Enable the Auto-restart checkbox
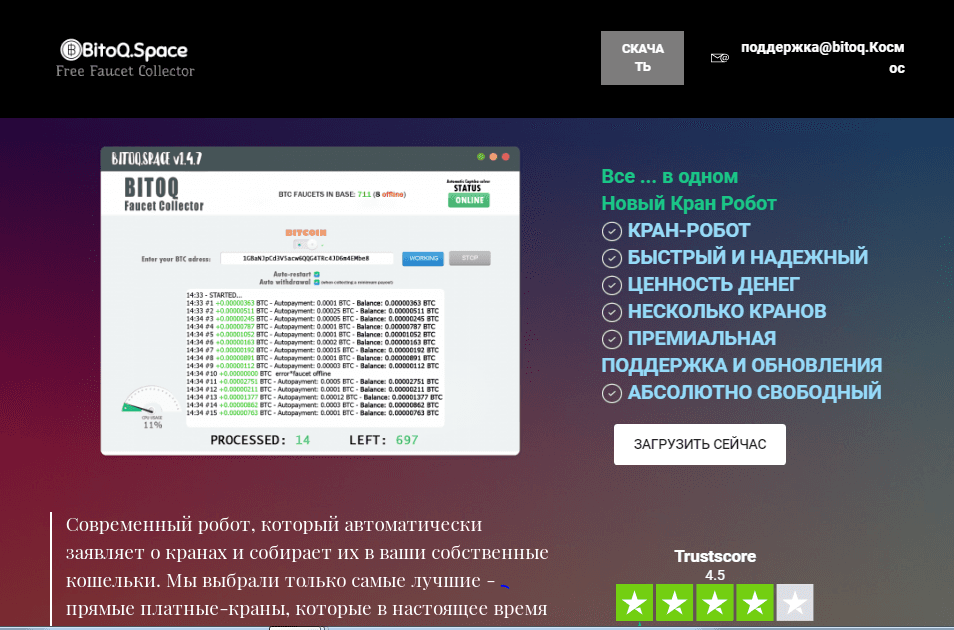 pos(316,274)
